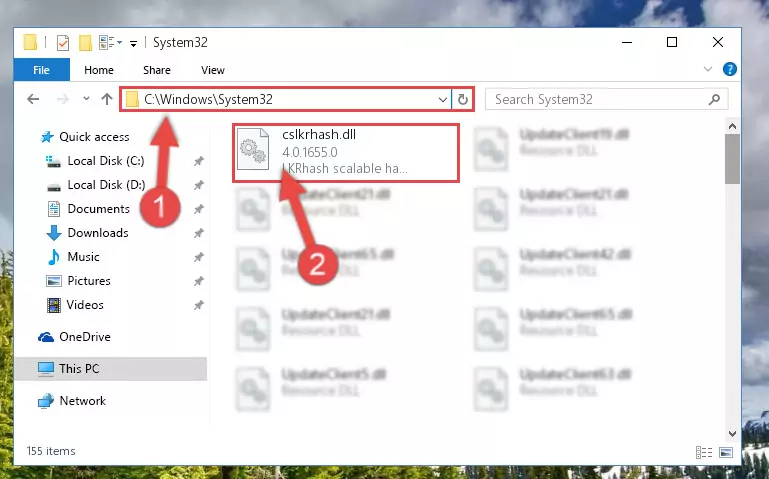Viewport: 769px width, 479px height.
Task: Expand the address bar history dropdown
Action: click(442, 100)
